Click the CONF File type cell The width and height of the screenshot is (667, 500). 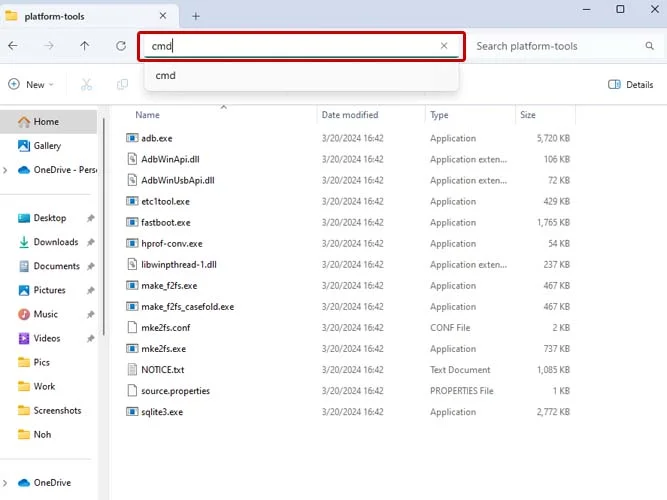pyautogui.click(x=450, y=328)
